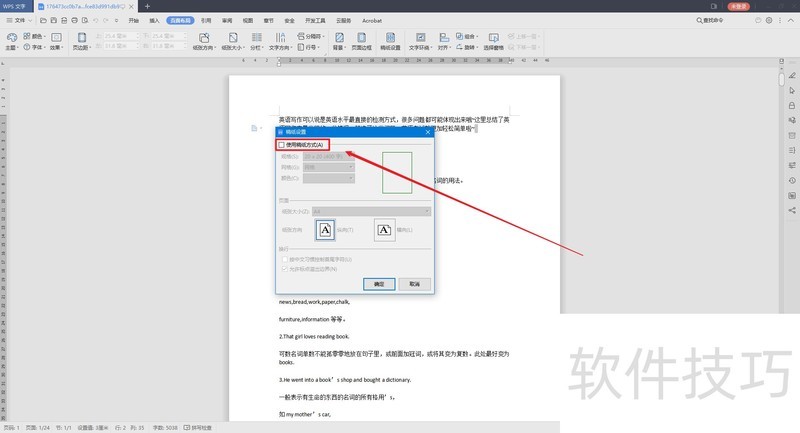The image size is (800, 433).
Task: Click the redo arrow icon
Action: point(106,20)
